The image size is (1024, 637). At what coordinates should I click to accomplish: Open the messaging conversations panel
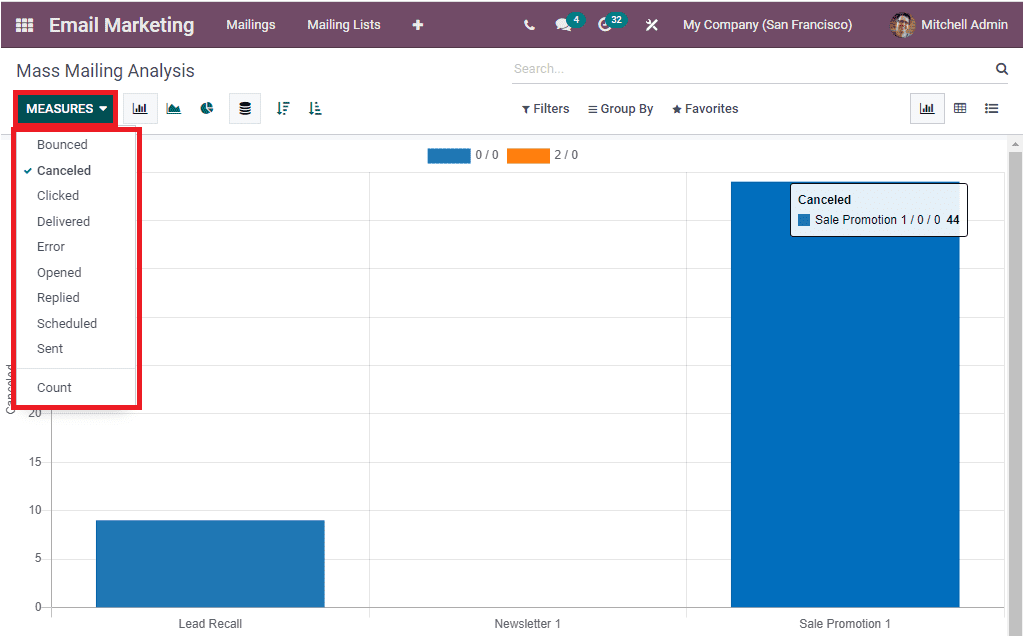coord(563,24)
